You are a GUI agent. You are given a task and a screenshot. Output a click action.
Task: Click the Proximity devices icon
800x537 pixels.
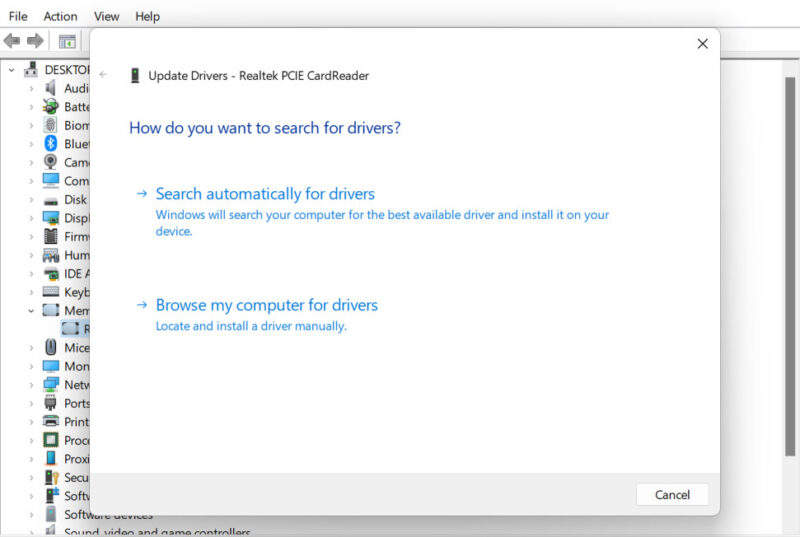point(51,458)
